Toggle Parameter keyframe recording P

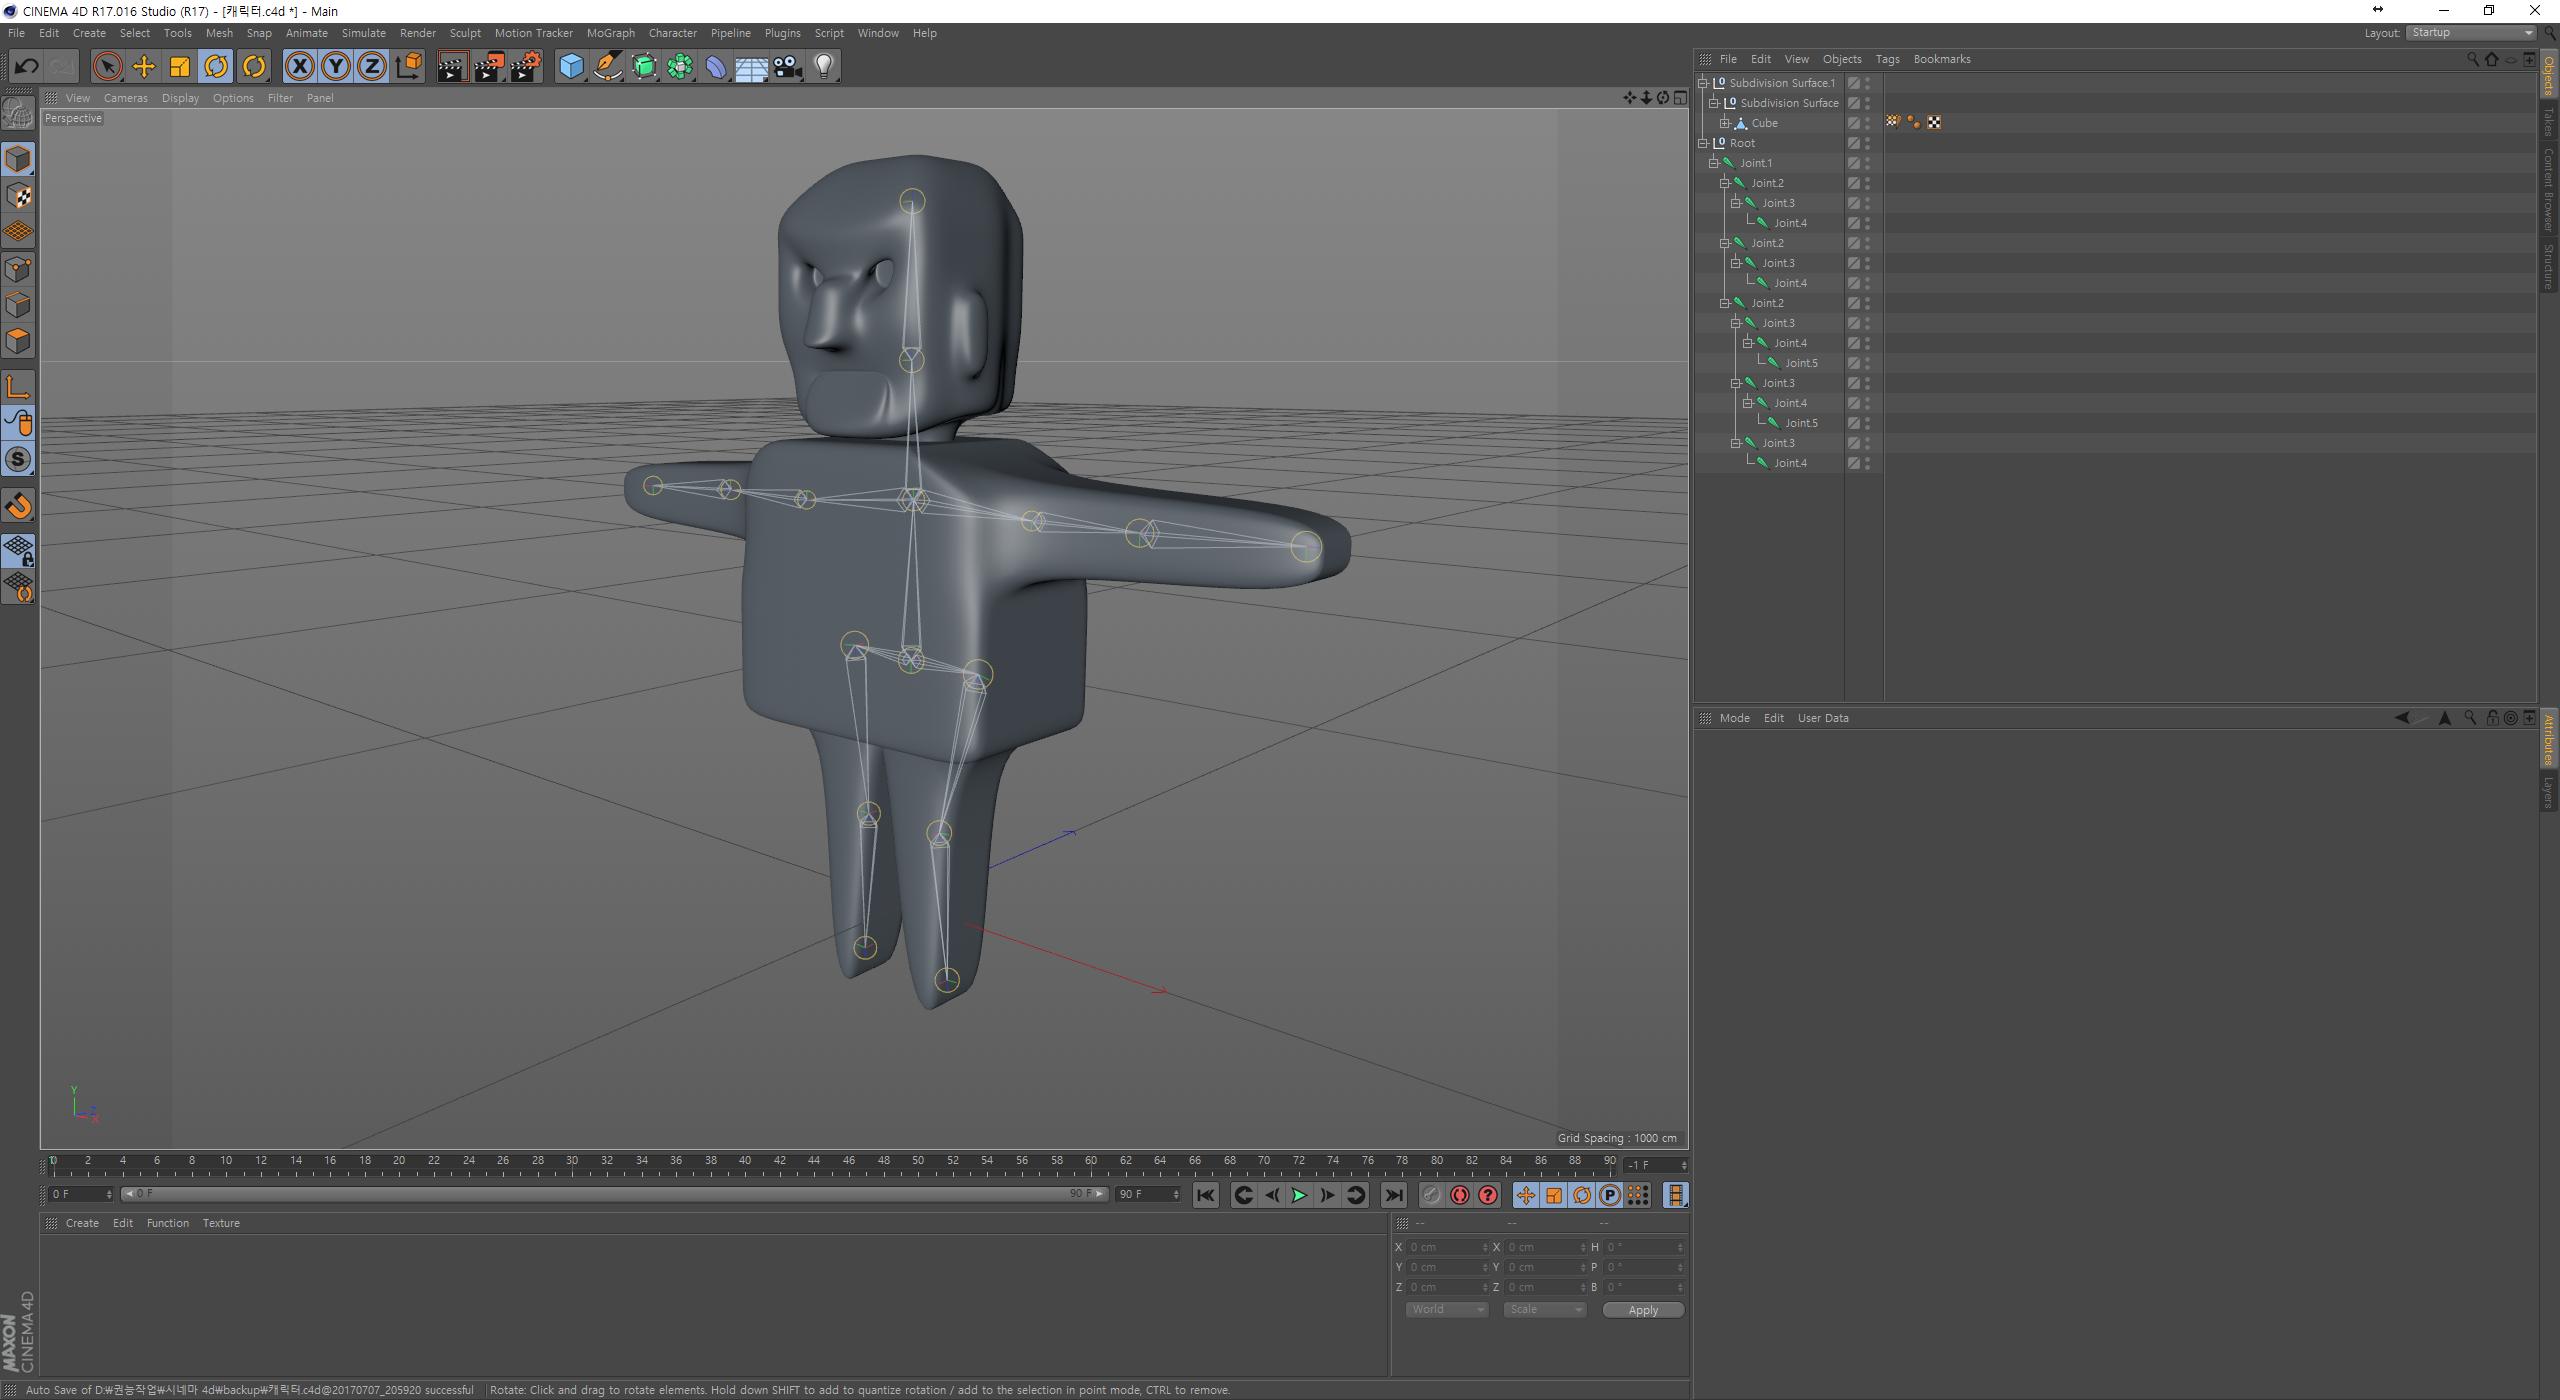click(x=1609, y=1195)
